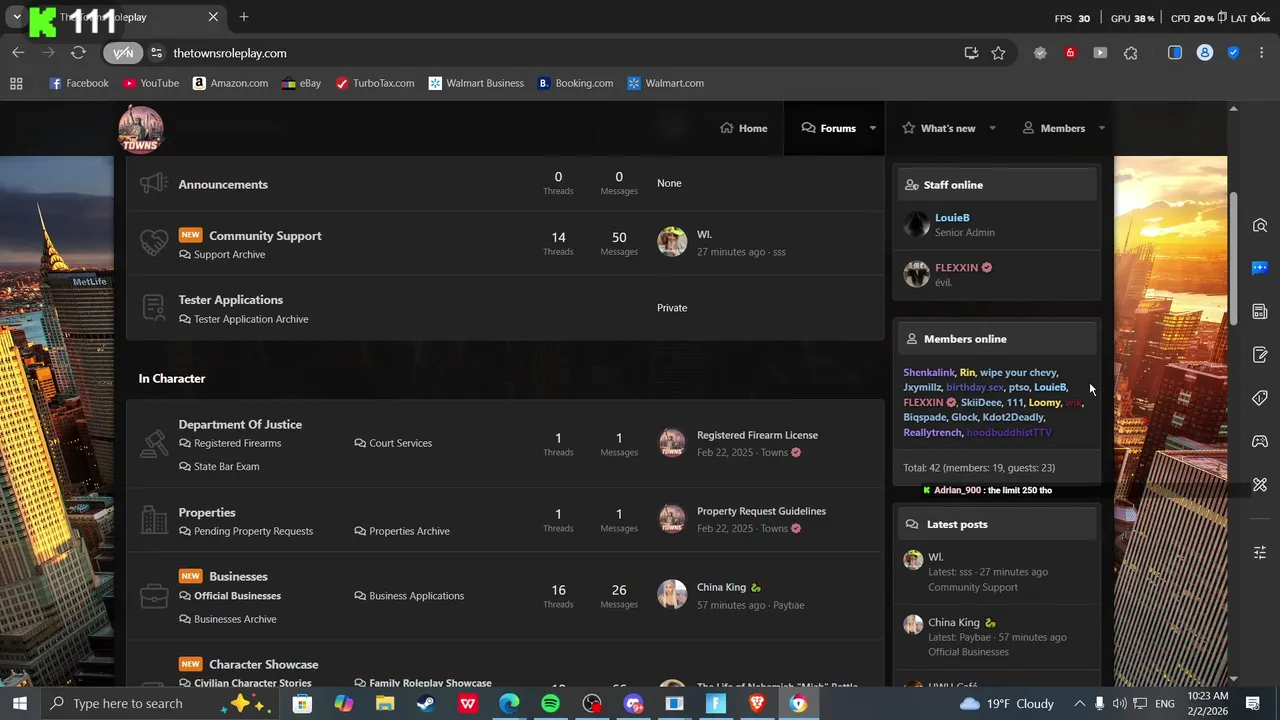Go back using the browser back arrow
Viewport: 1280px width, 720px height.
point(18,53)
